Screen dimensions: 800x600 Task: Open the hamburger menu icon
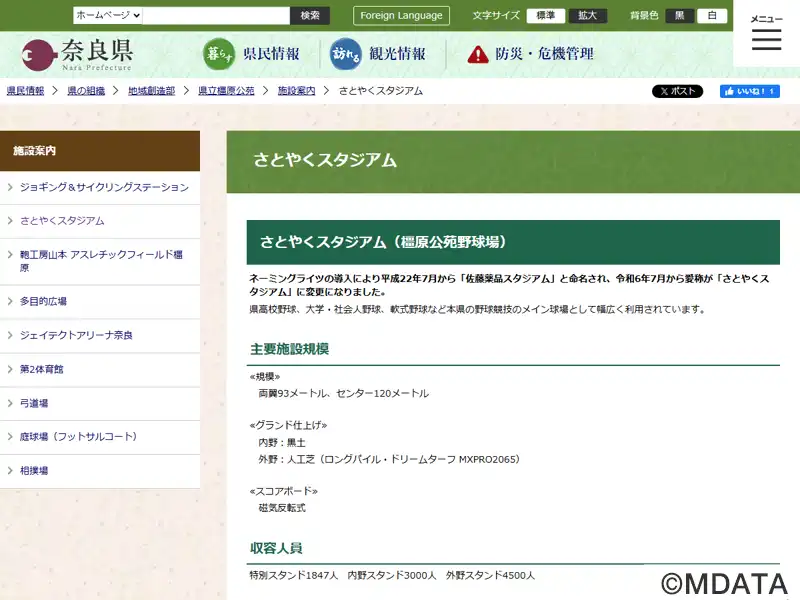[766, 39]
